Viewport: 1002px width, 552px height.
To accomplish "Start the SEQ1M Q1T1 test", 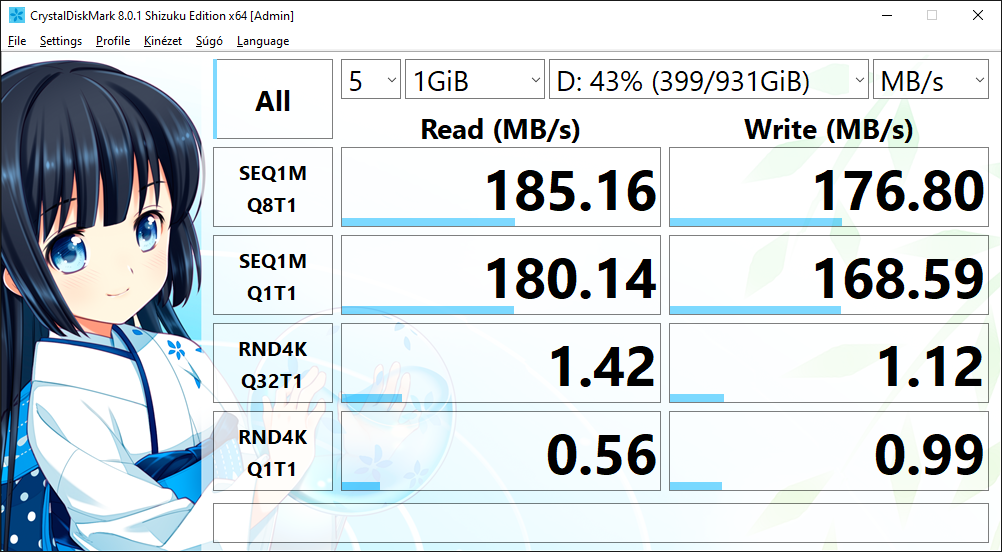I will 273,275.
